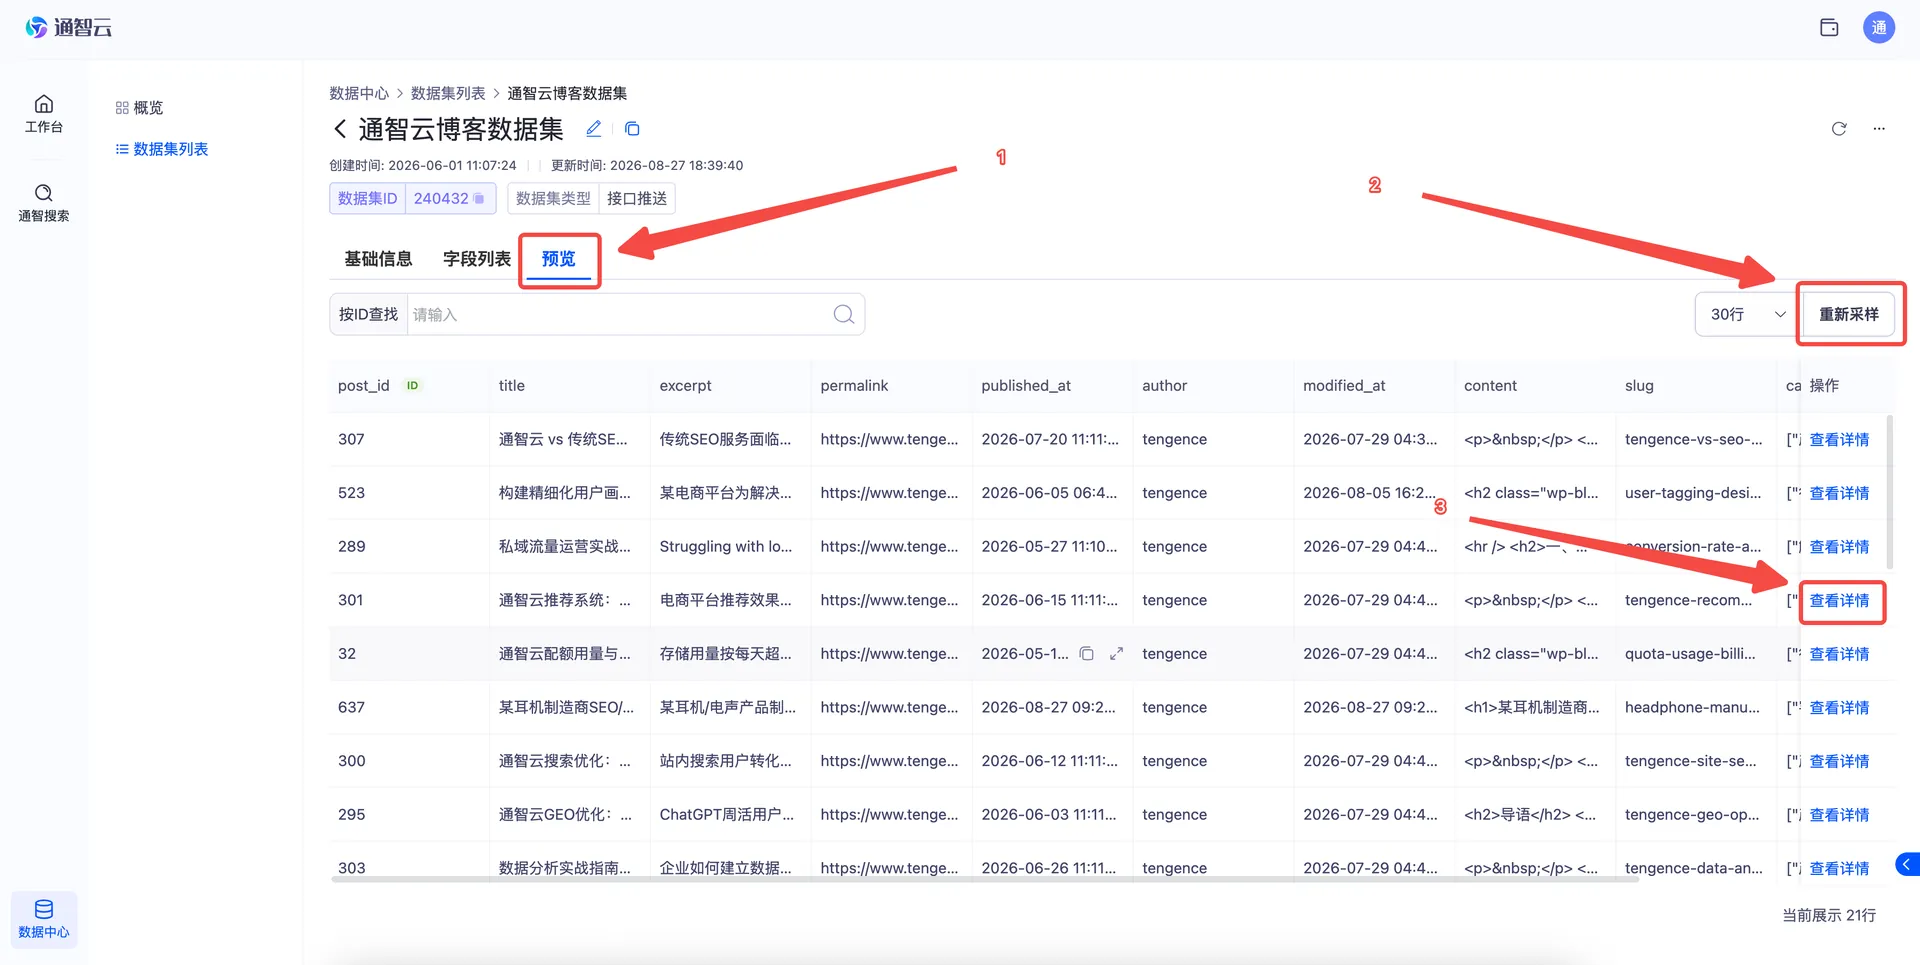View details for row 300

(x=1839, y=762)
